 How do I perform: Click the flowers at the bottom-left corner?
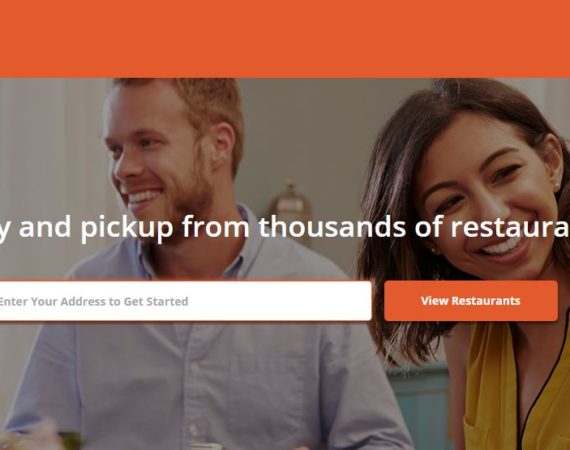pyautogui.click(x=36, y=438)
